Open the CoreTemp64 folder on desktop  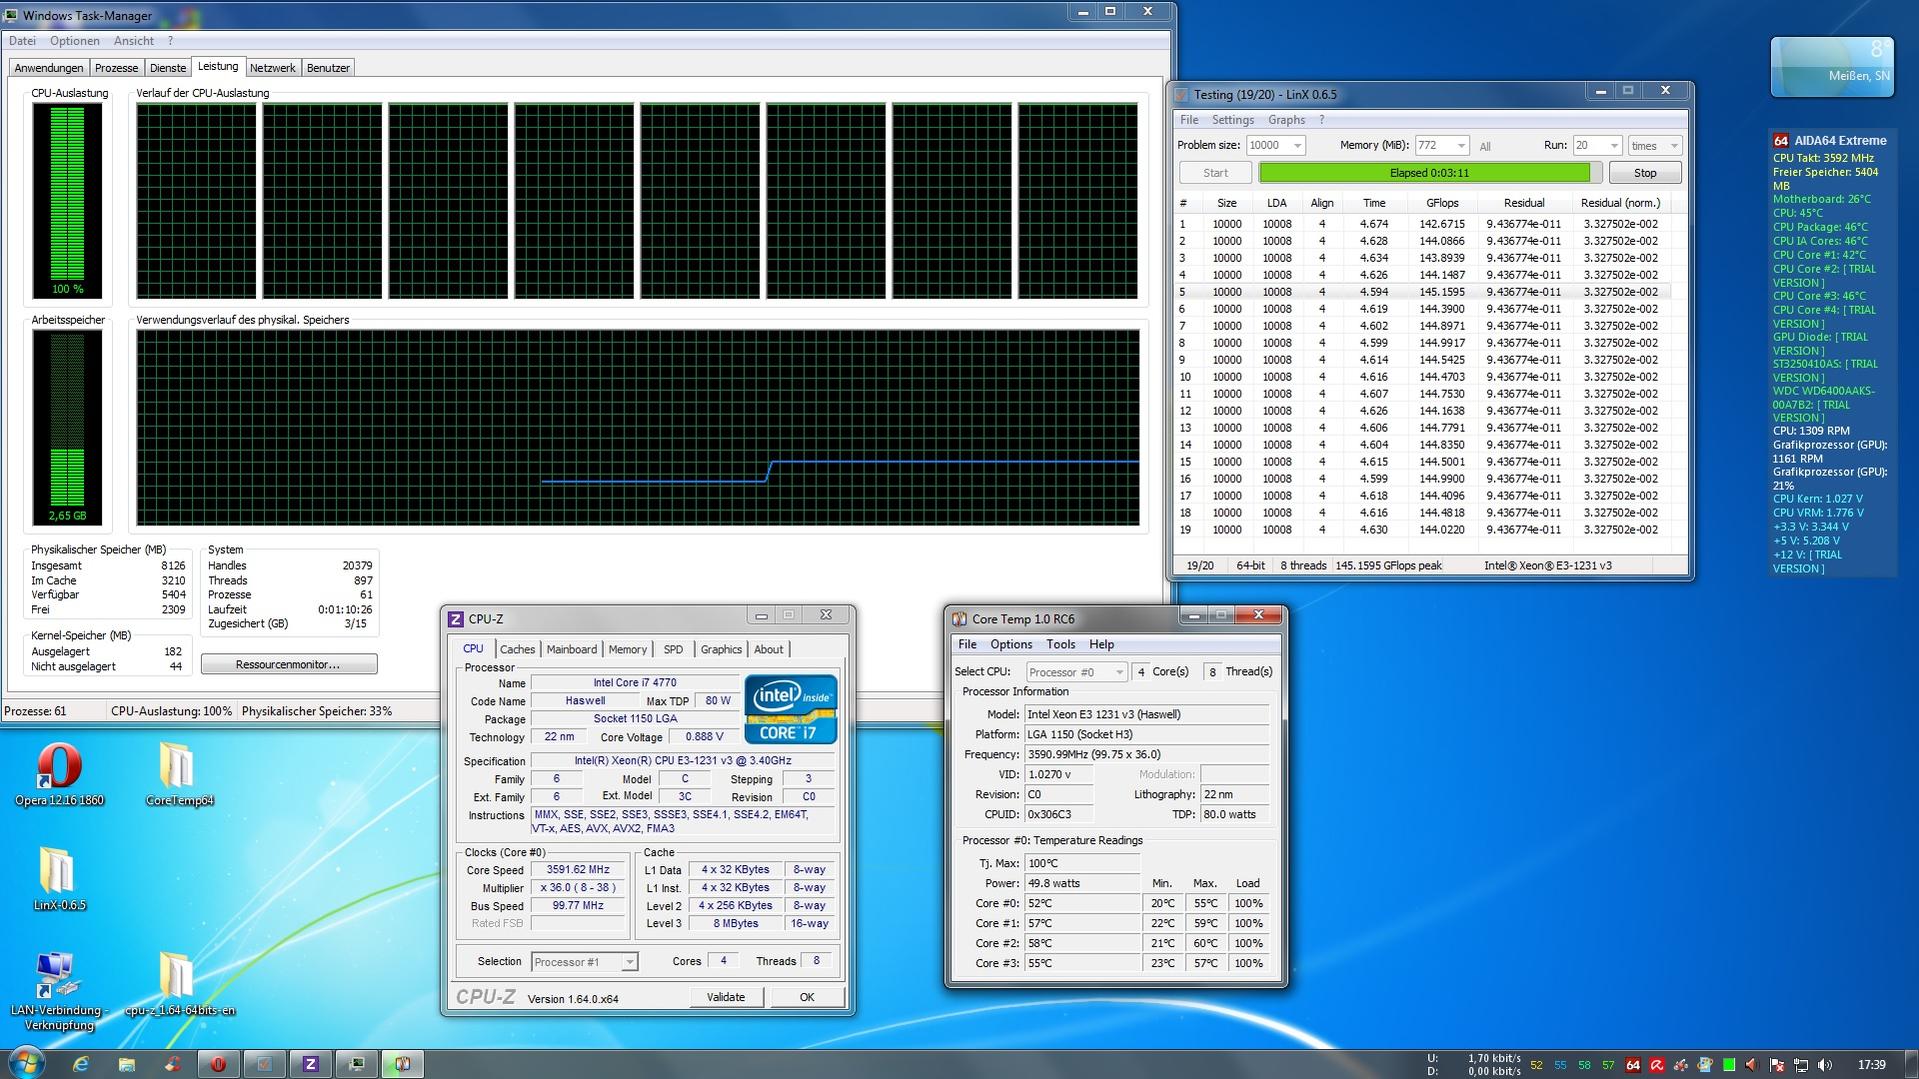click(x=179, y=773)
